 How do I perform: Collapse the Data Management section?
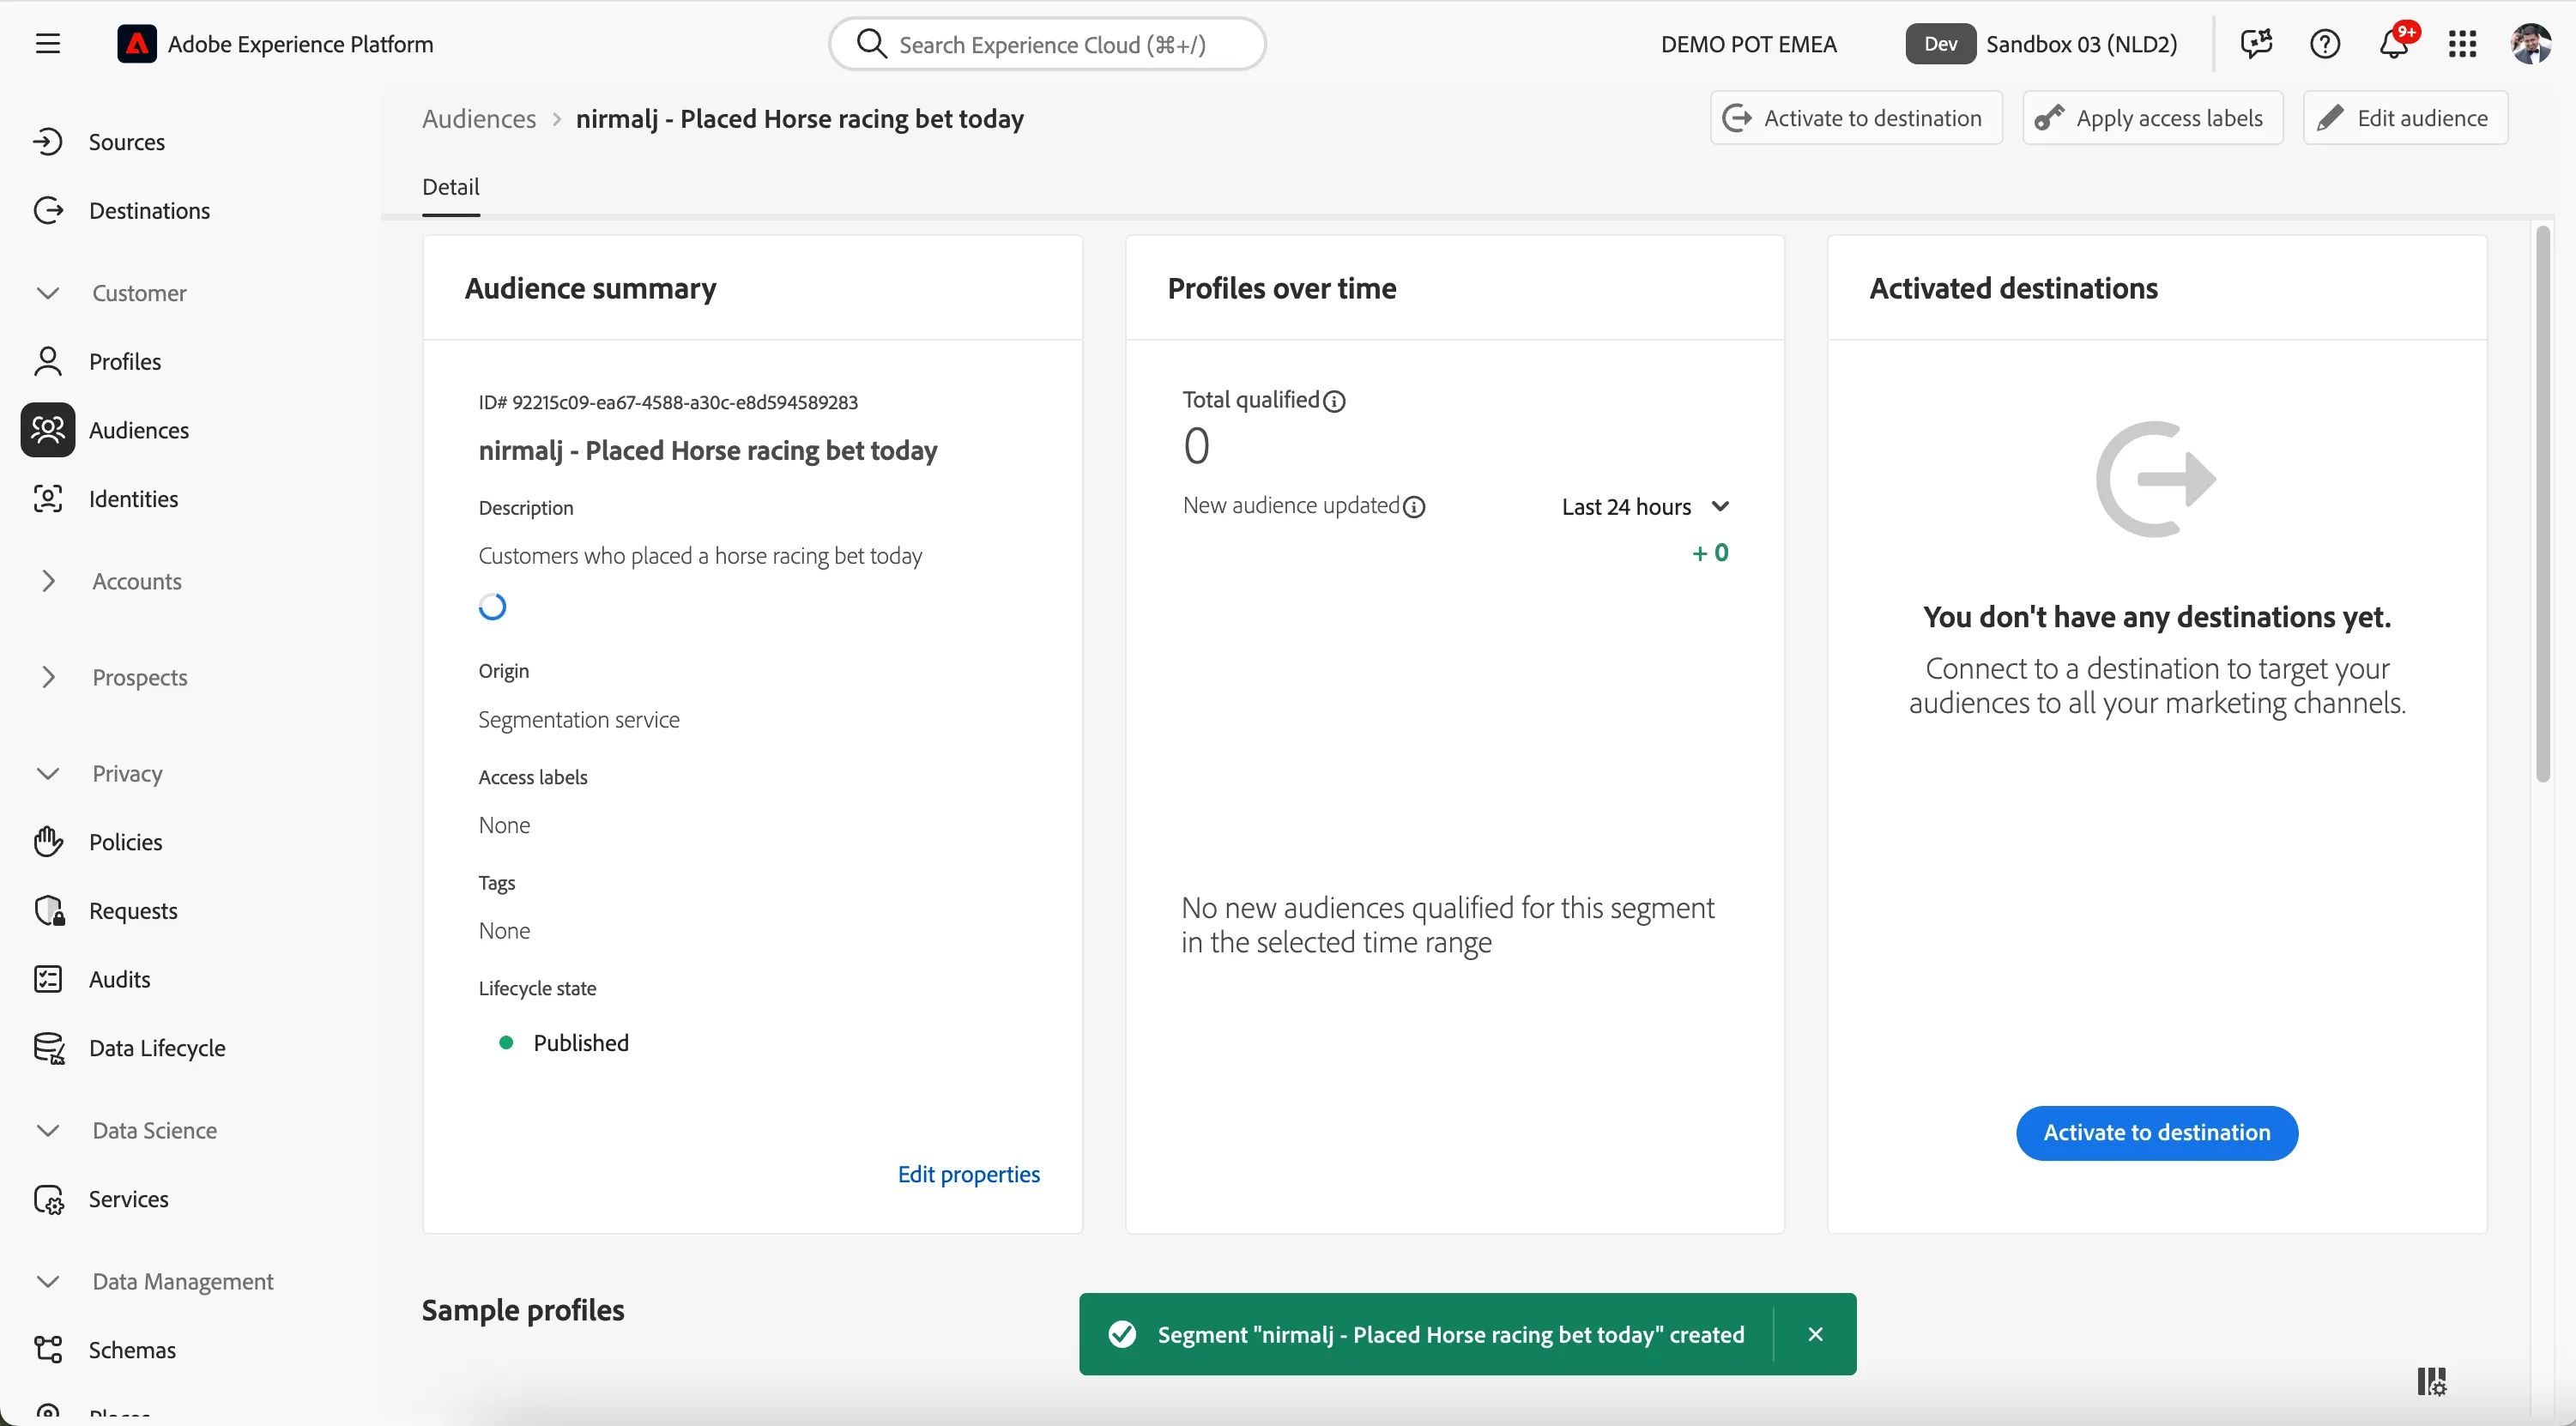click(x=48, y=1281)
